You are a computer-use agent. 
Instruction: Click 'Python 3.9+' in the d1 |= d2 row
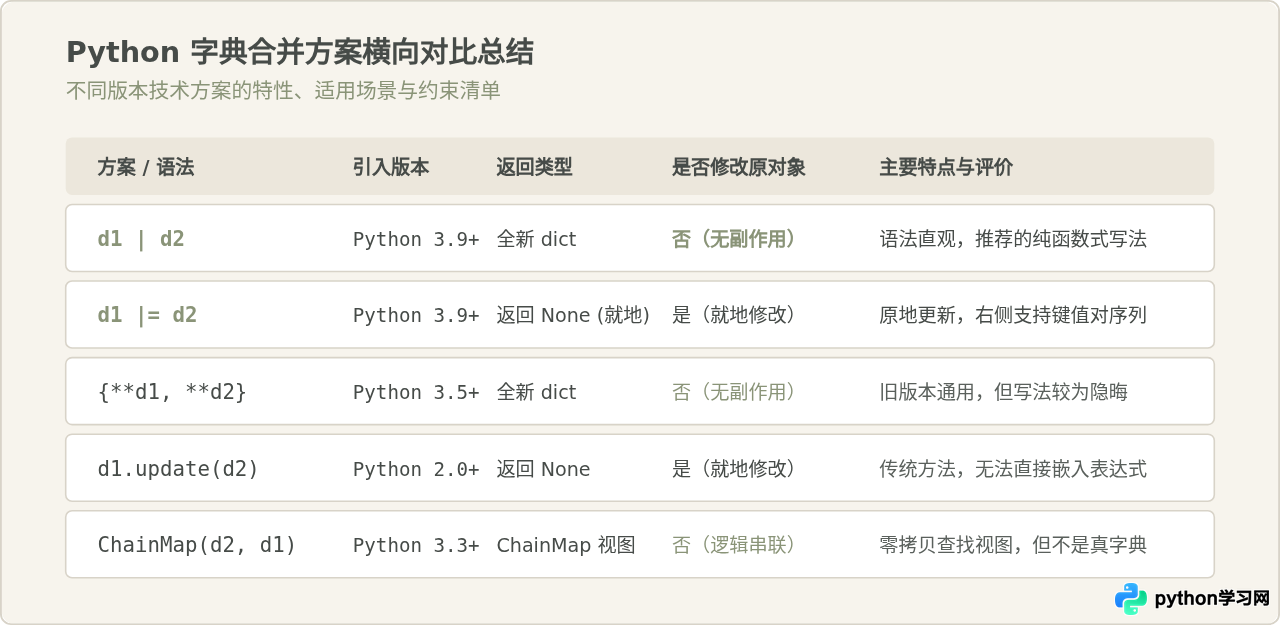[x=416, y=315]
